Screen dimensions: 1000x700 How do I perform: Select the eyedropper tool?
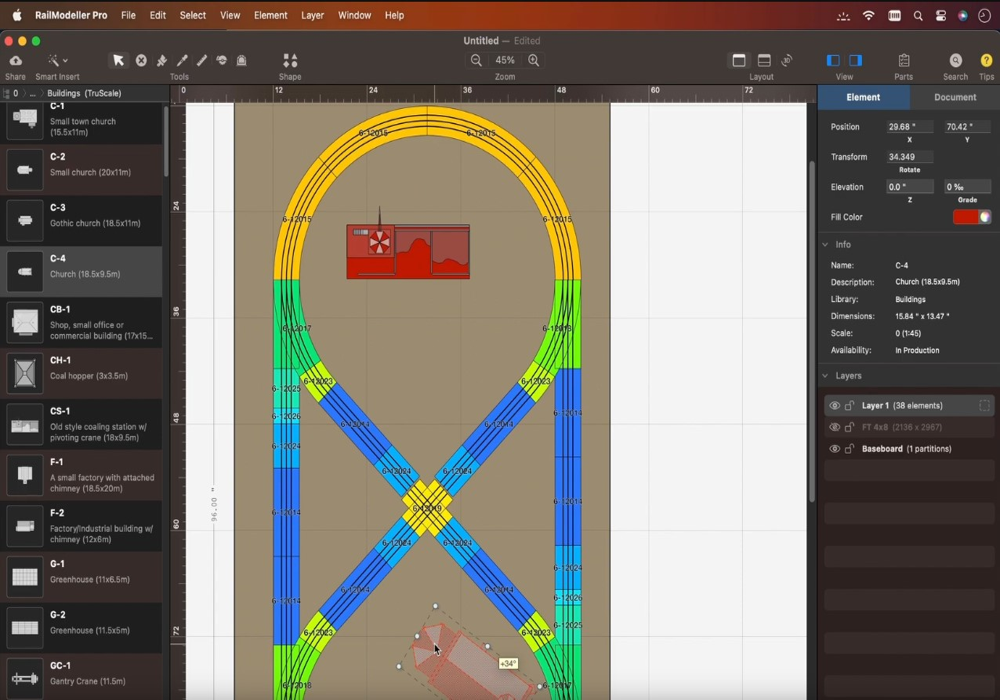(x=182, y=61)
